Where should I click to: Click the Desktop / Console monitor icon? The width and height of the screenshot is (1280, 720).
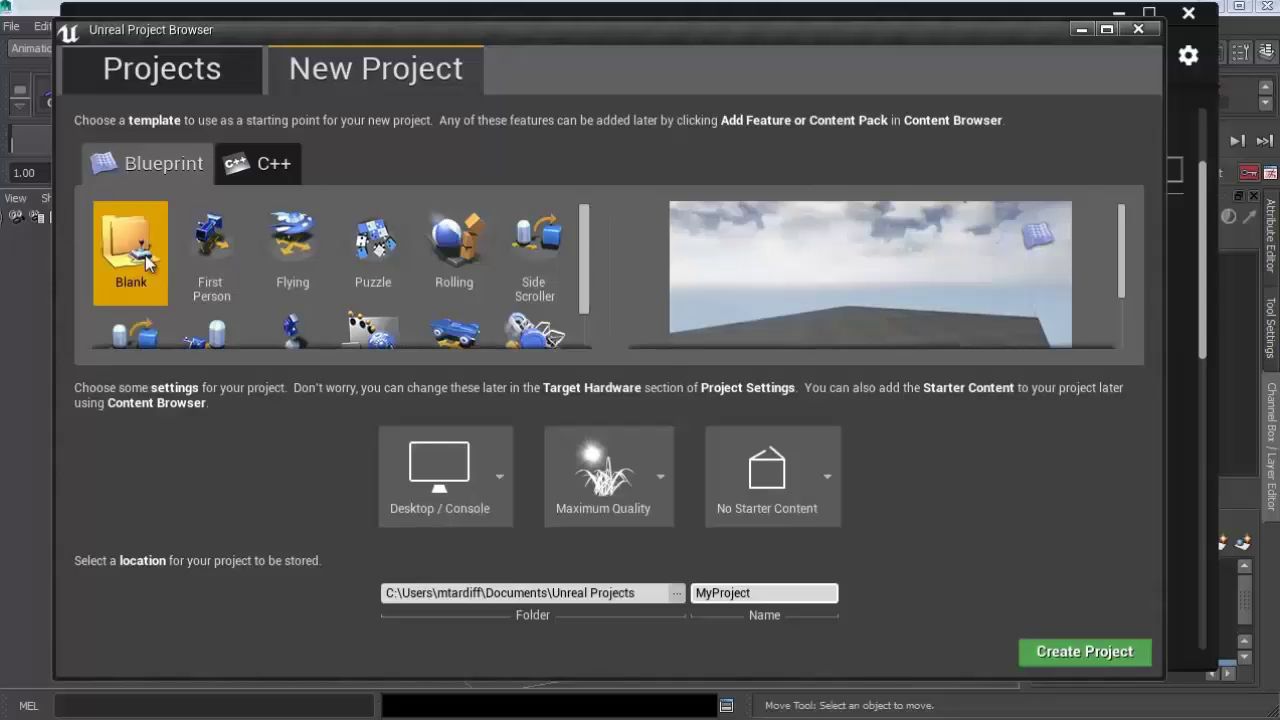439,467
